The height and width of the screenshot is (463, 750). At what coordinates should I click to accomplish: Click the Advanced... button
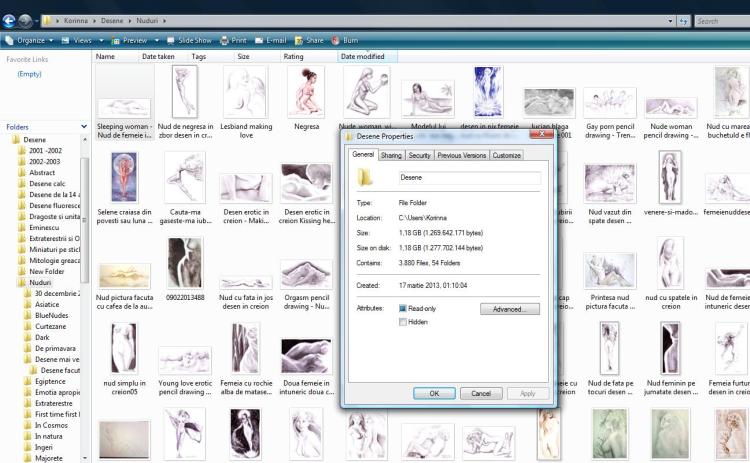[510, 309]
